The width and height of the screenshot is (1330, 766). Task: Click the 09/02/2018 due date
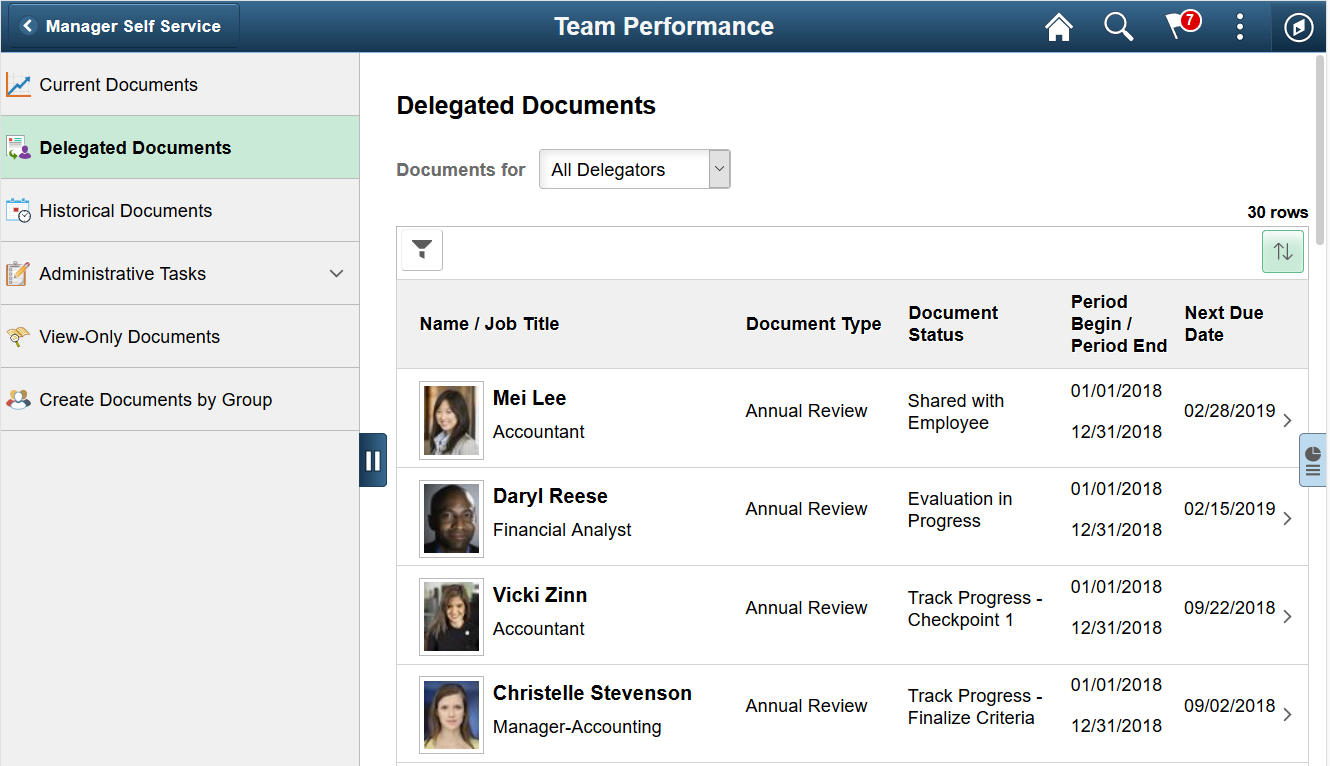click(1230, 706)
